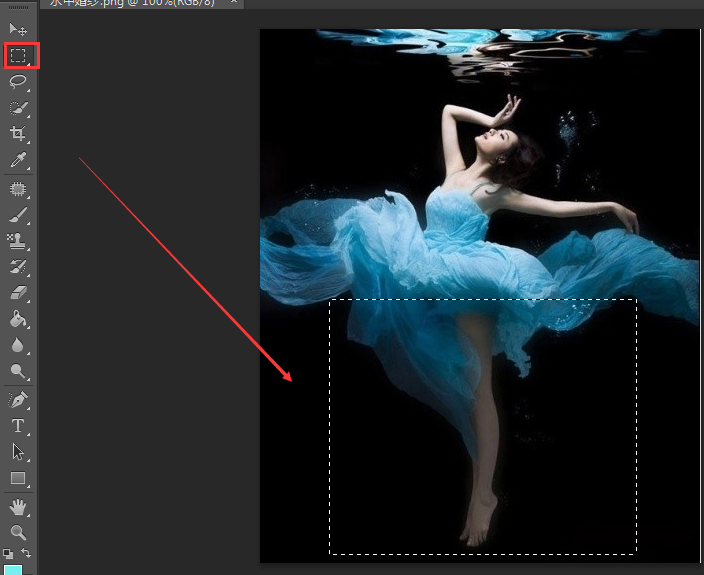Open the cyan foreground color picker
Viewport: 704px width, 575px height.
click(13, 570)
